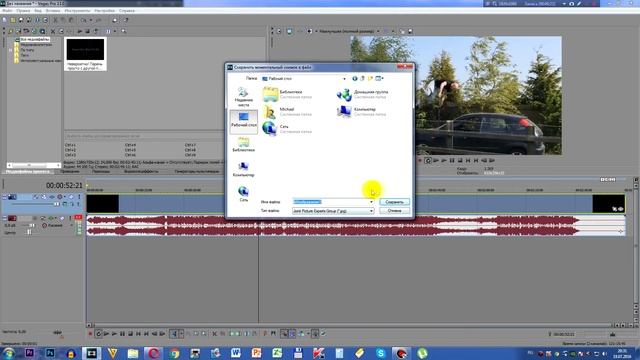Viewport: 640px width, 360px height.
Task: Toggle Loop Playback in timeline transport bar
Action: tap(98, 334)
